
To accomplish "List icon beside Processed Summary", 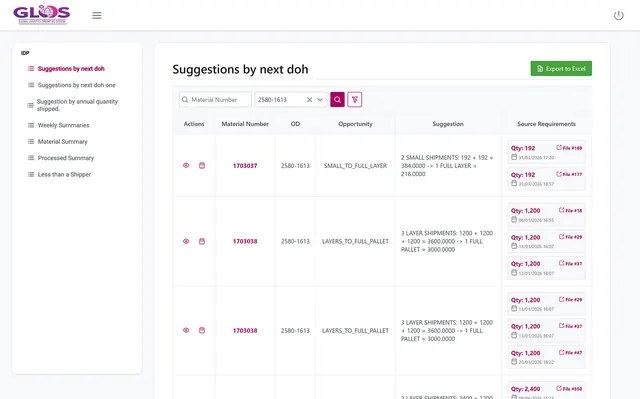I will coord(31,158).
